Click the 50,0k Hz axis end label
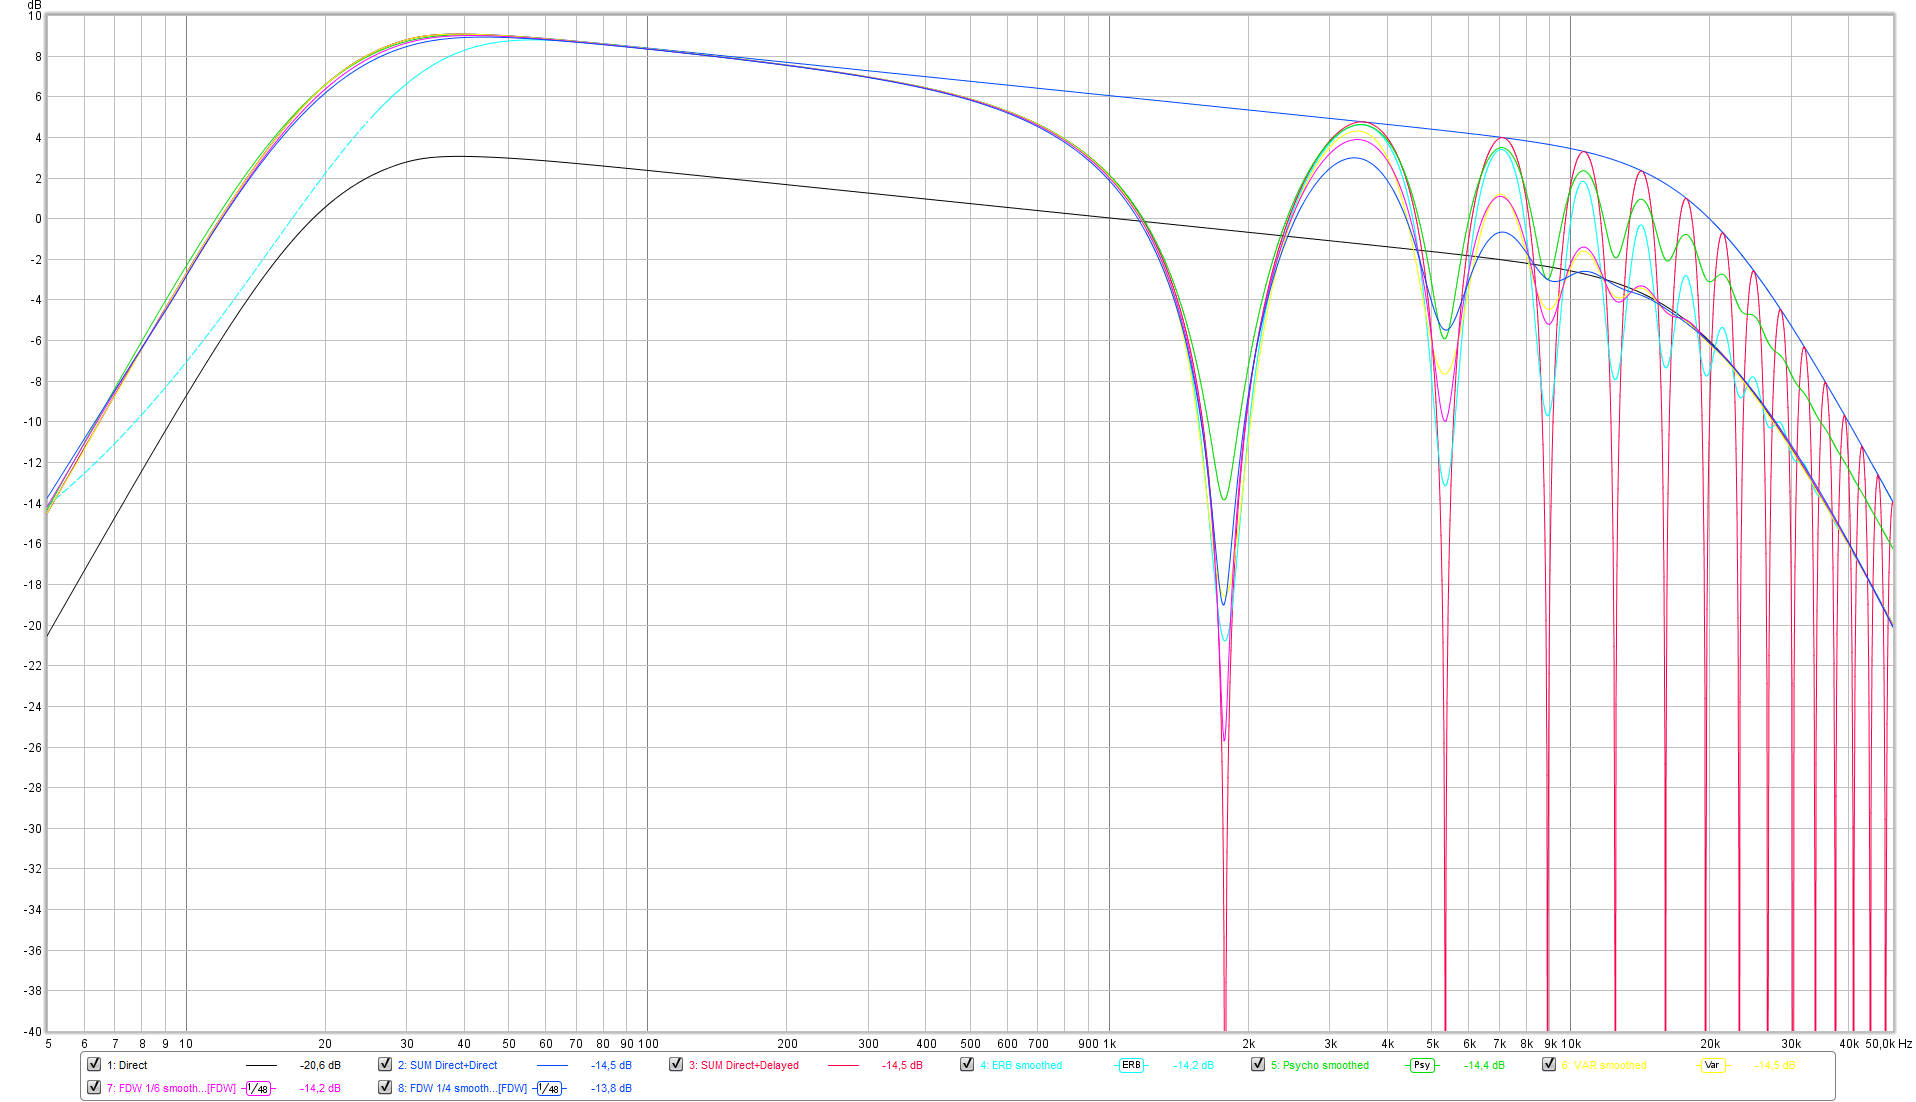 tap(1888, 1043)
